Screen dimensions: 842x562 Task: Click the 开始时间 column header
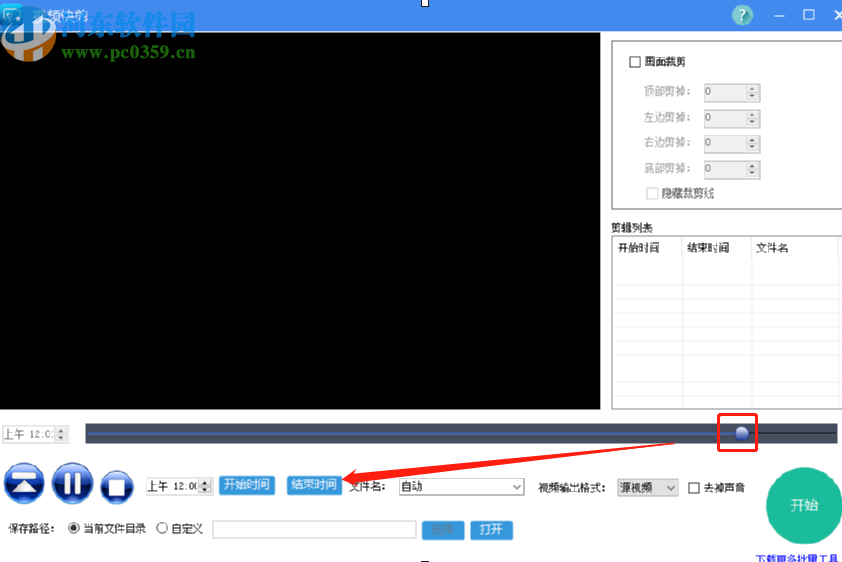pyautogui.click(x=647, y=248)
